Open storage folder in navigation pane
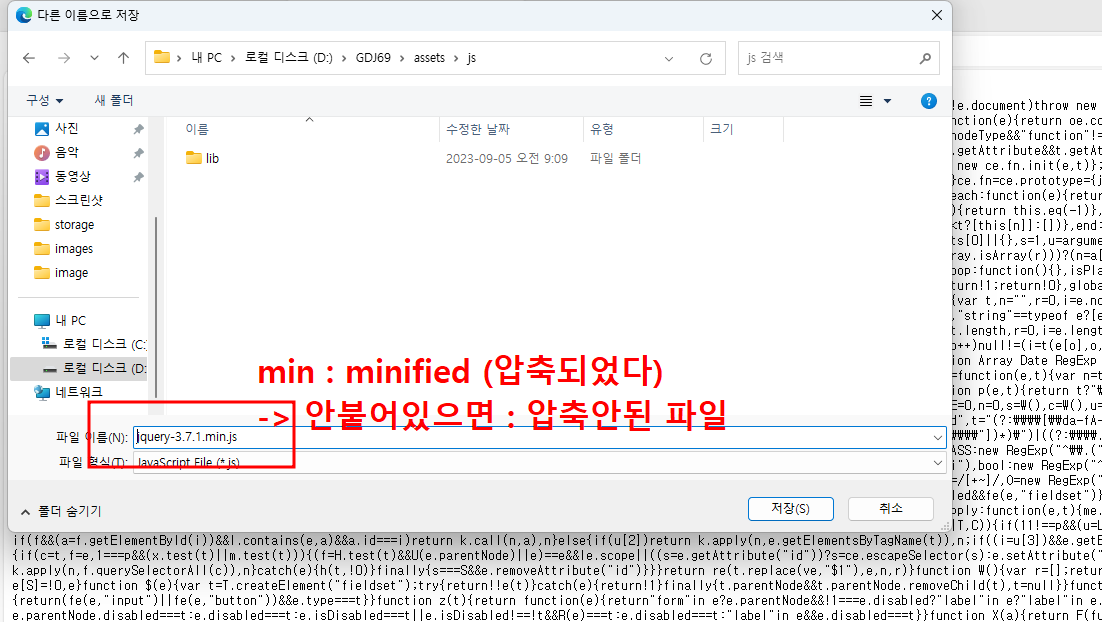Viewport: 1102px width, 622px height. coord(74,225)
